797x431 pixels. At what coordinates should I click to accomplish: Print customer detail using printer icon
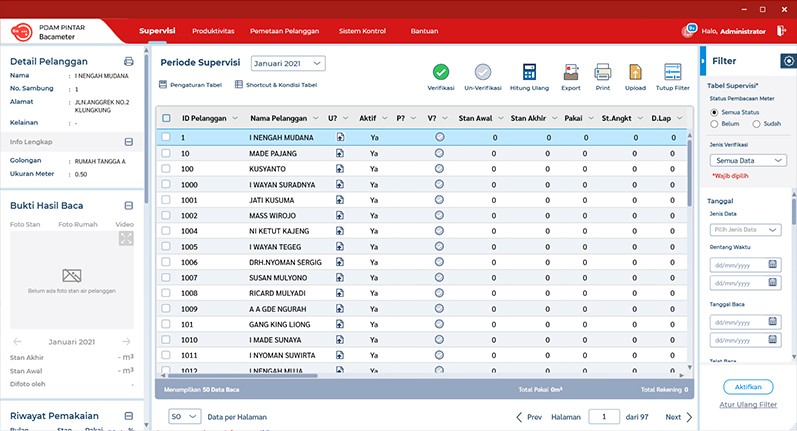click(x=128, y=62)
